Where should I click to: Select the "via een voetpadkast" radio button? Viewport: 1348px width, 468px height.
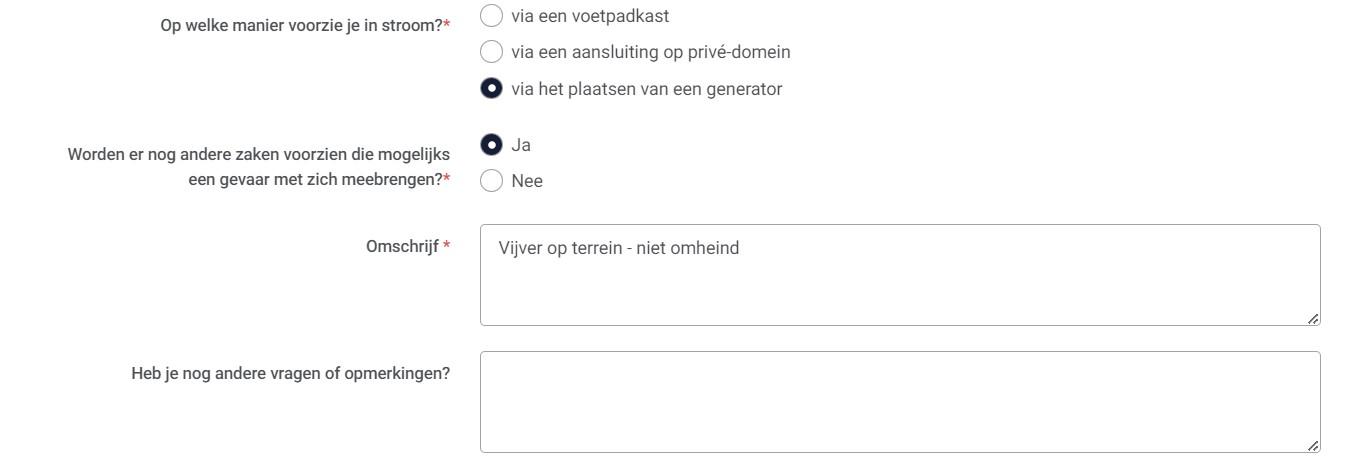point(491,16)
